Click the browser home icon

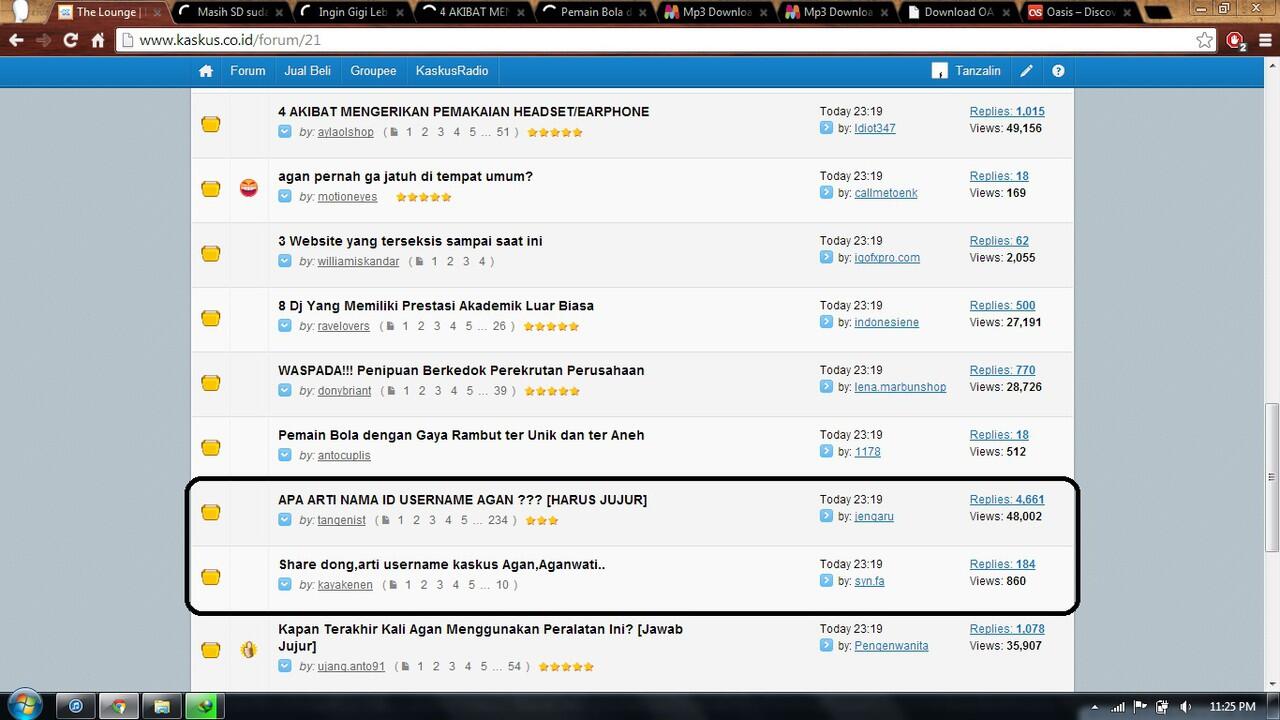(98, 41)
